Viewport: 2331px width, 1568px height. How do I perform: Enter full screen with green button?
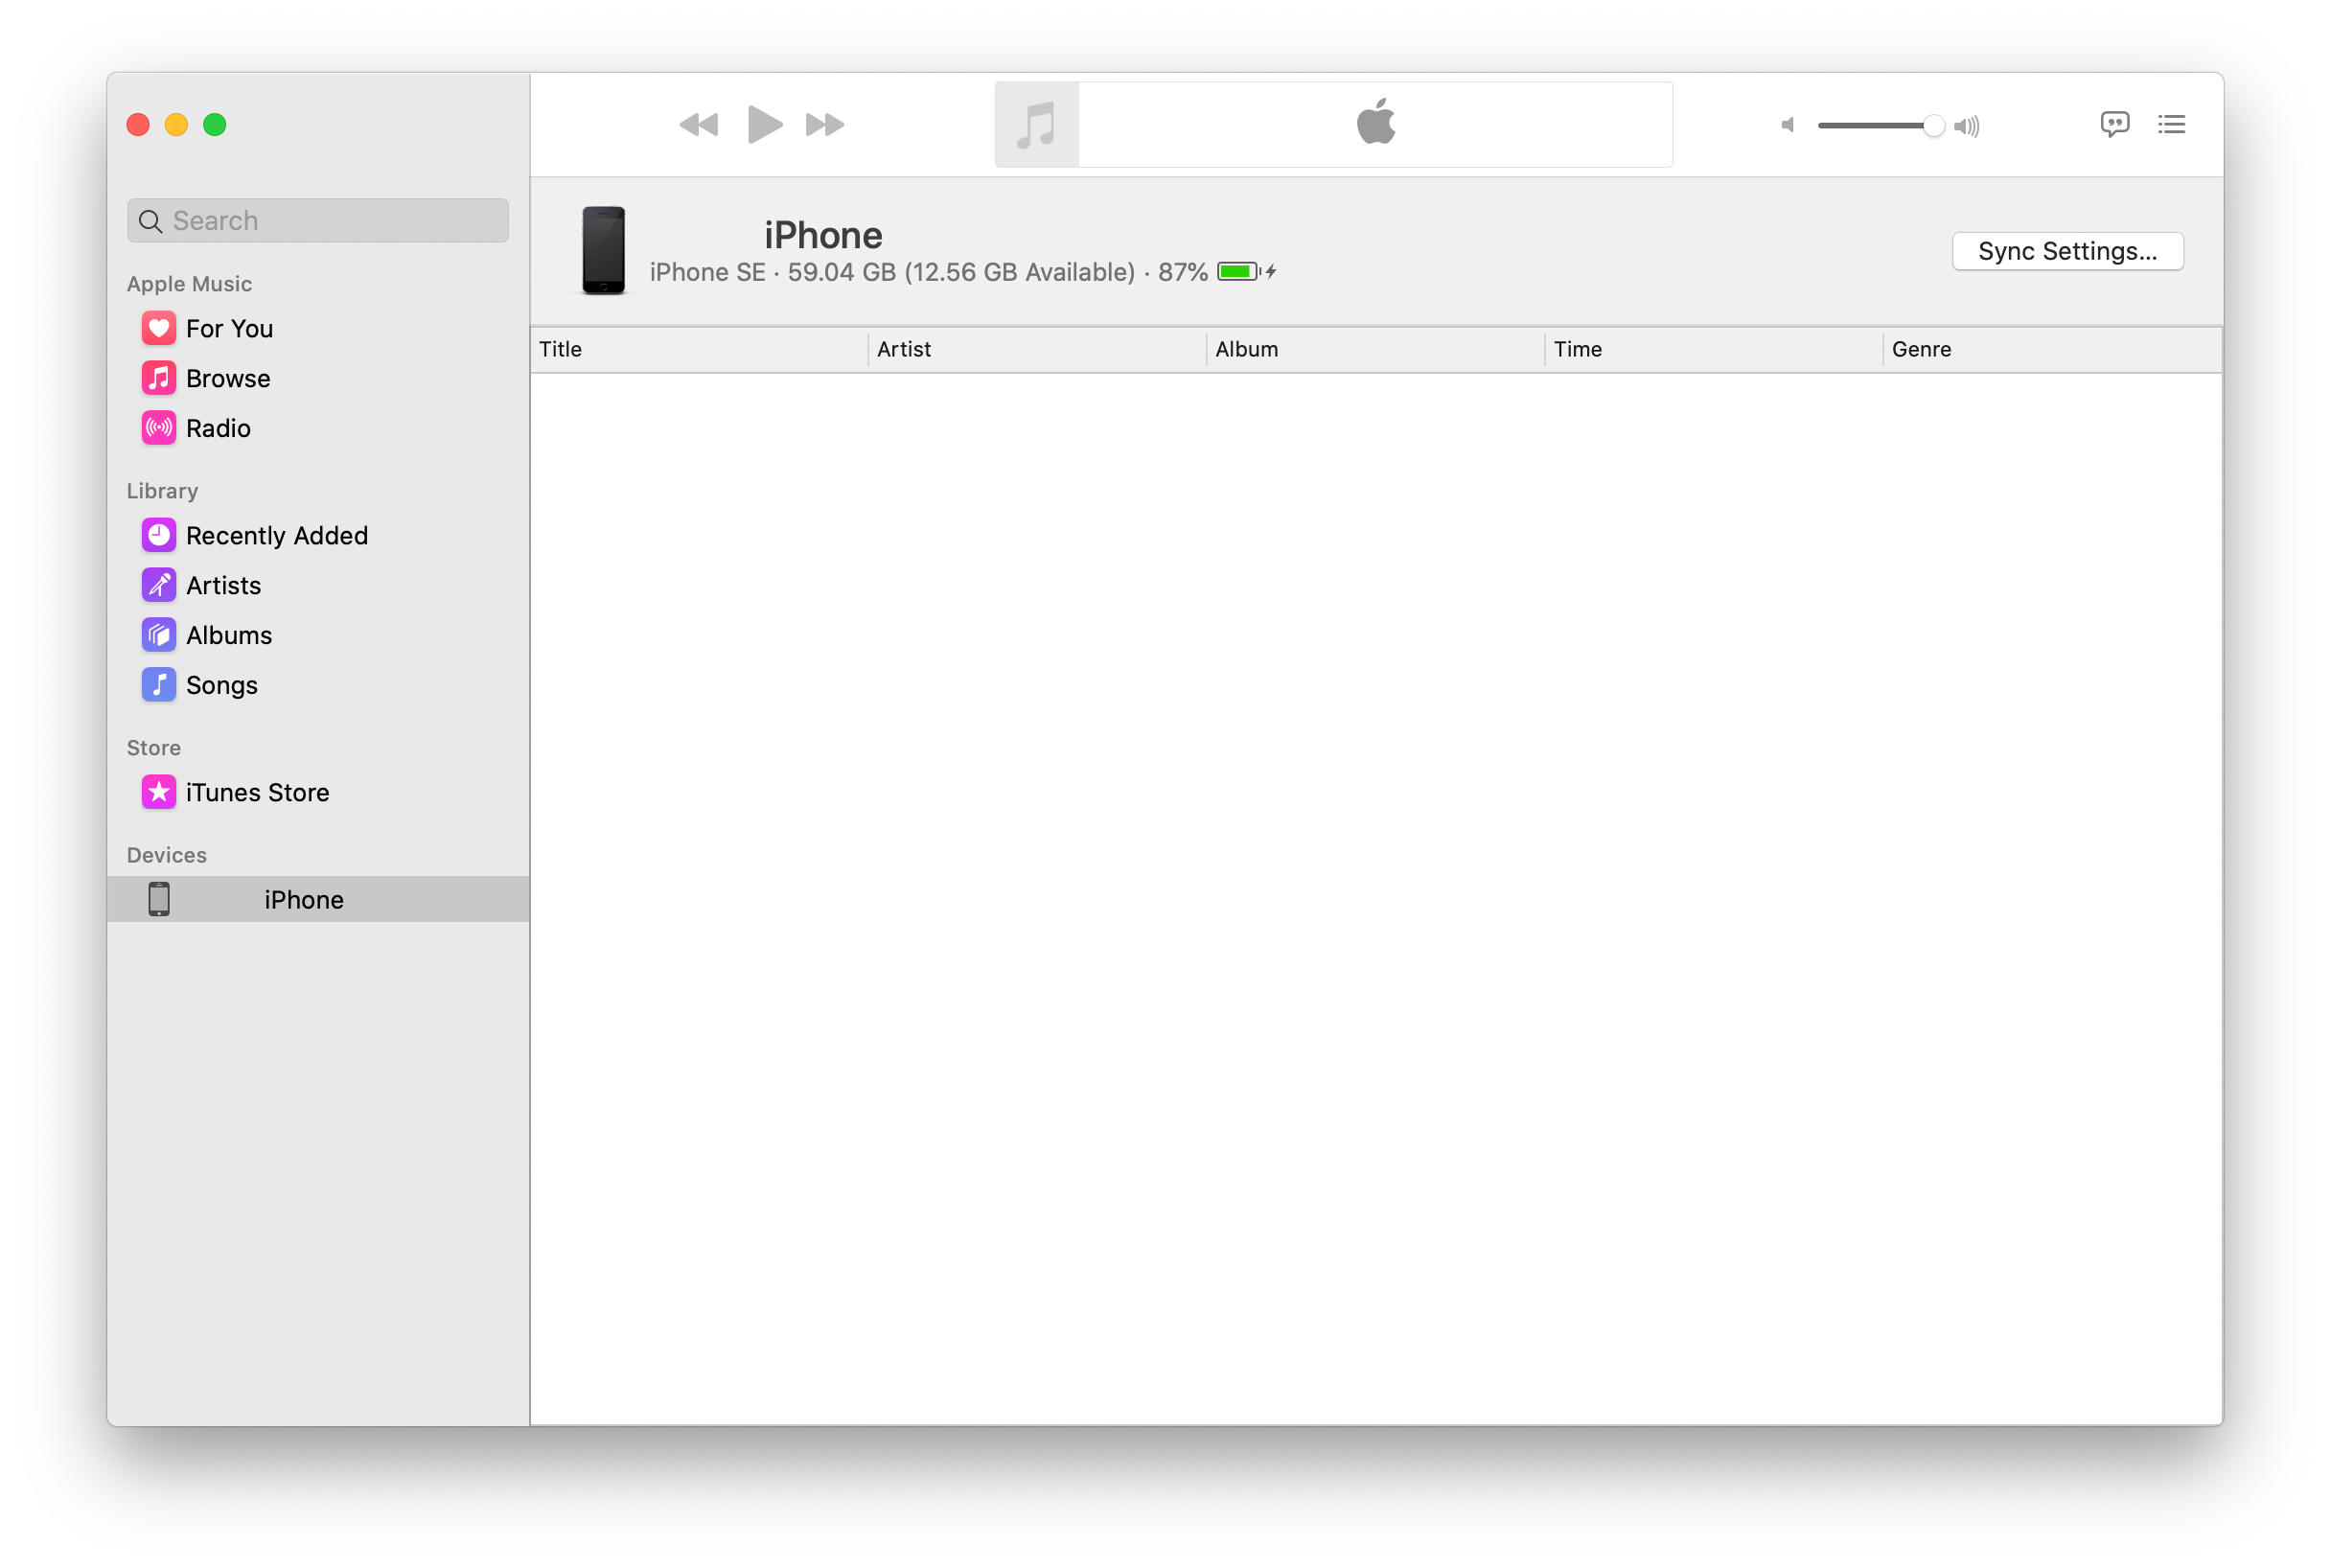point(215,125)
